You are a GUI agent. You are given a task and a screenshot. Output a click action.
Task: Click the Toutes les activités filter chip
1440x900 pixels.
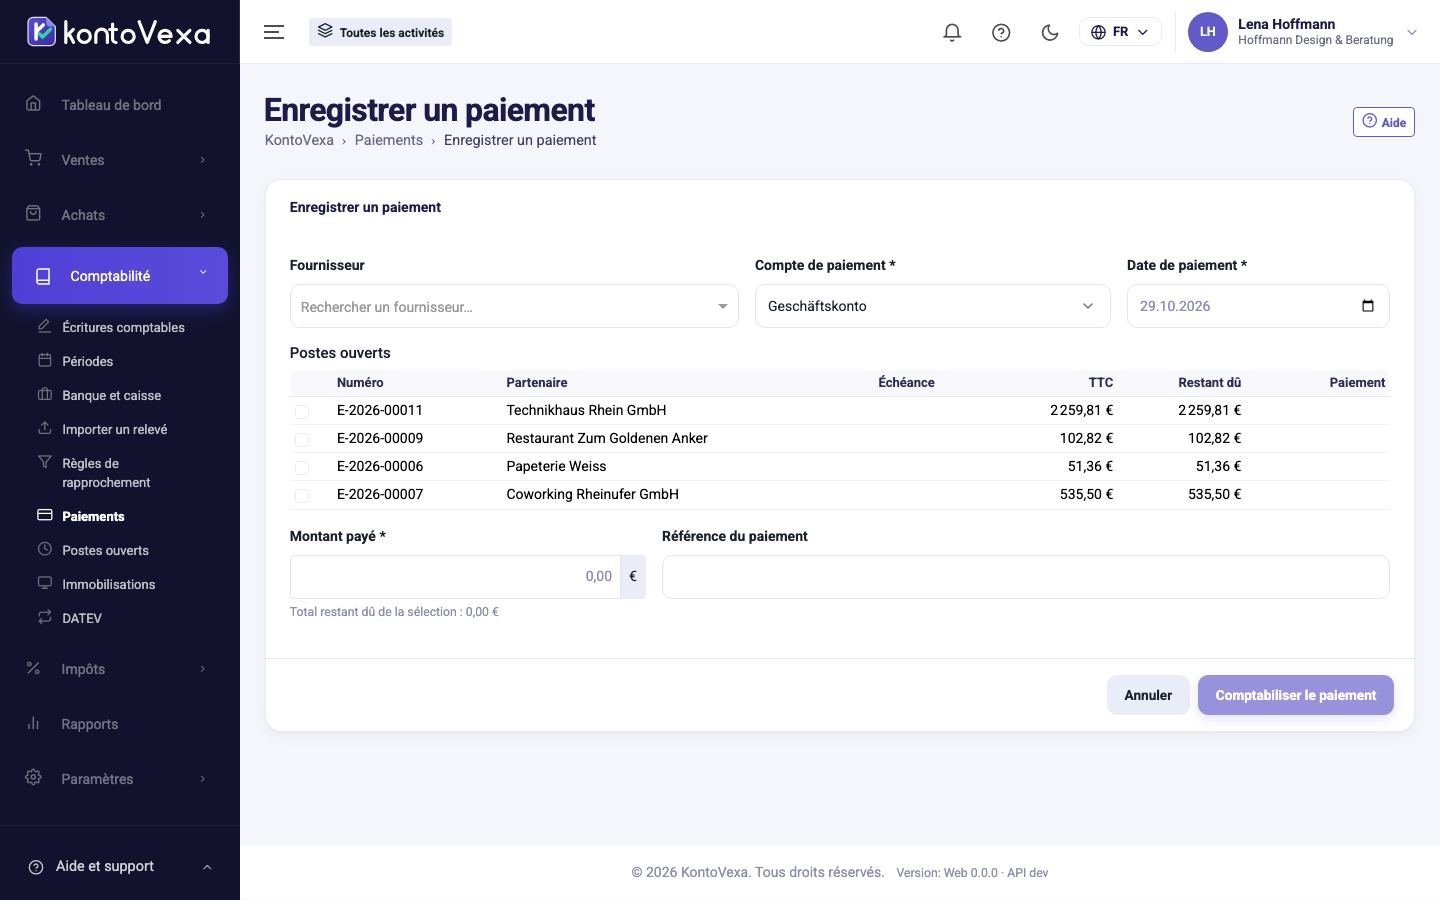pos(380,32)
